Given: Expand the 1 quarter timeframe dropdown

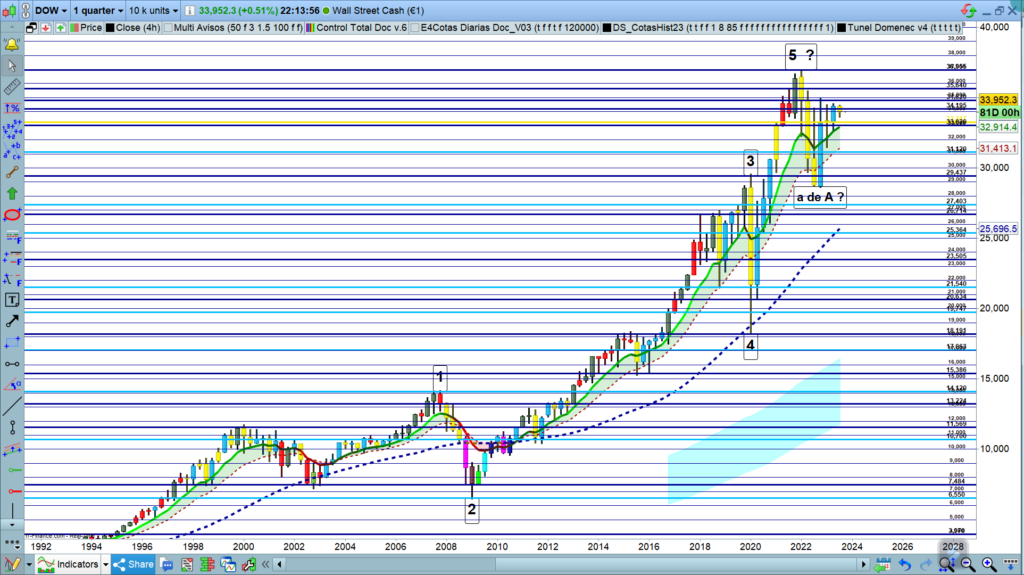Looking at the screenshot, I should tap(98, 10).
